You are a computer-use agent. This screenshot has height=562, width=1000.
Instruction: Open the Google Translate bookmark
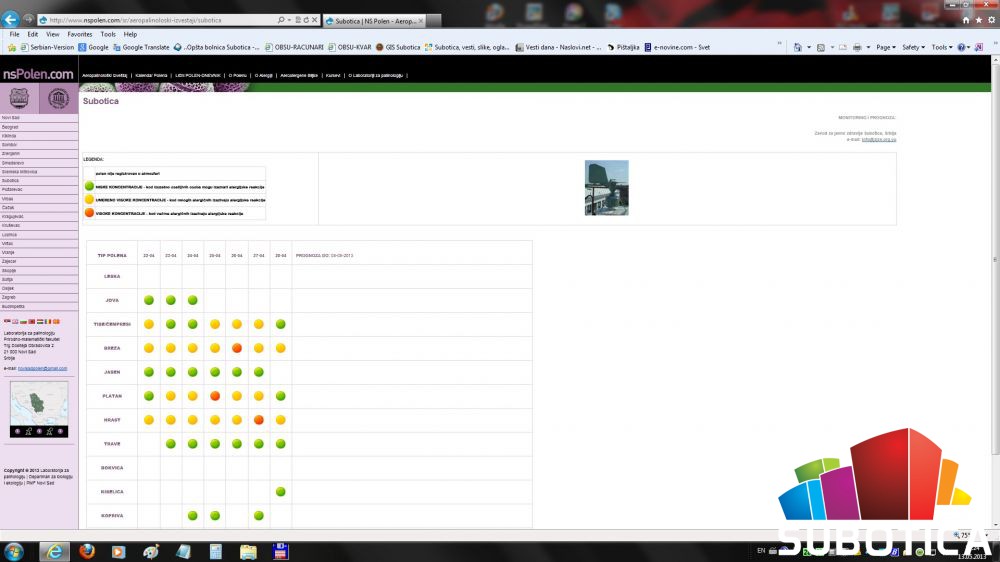pos(141,47)
